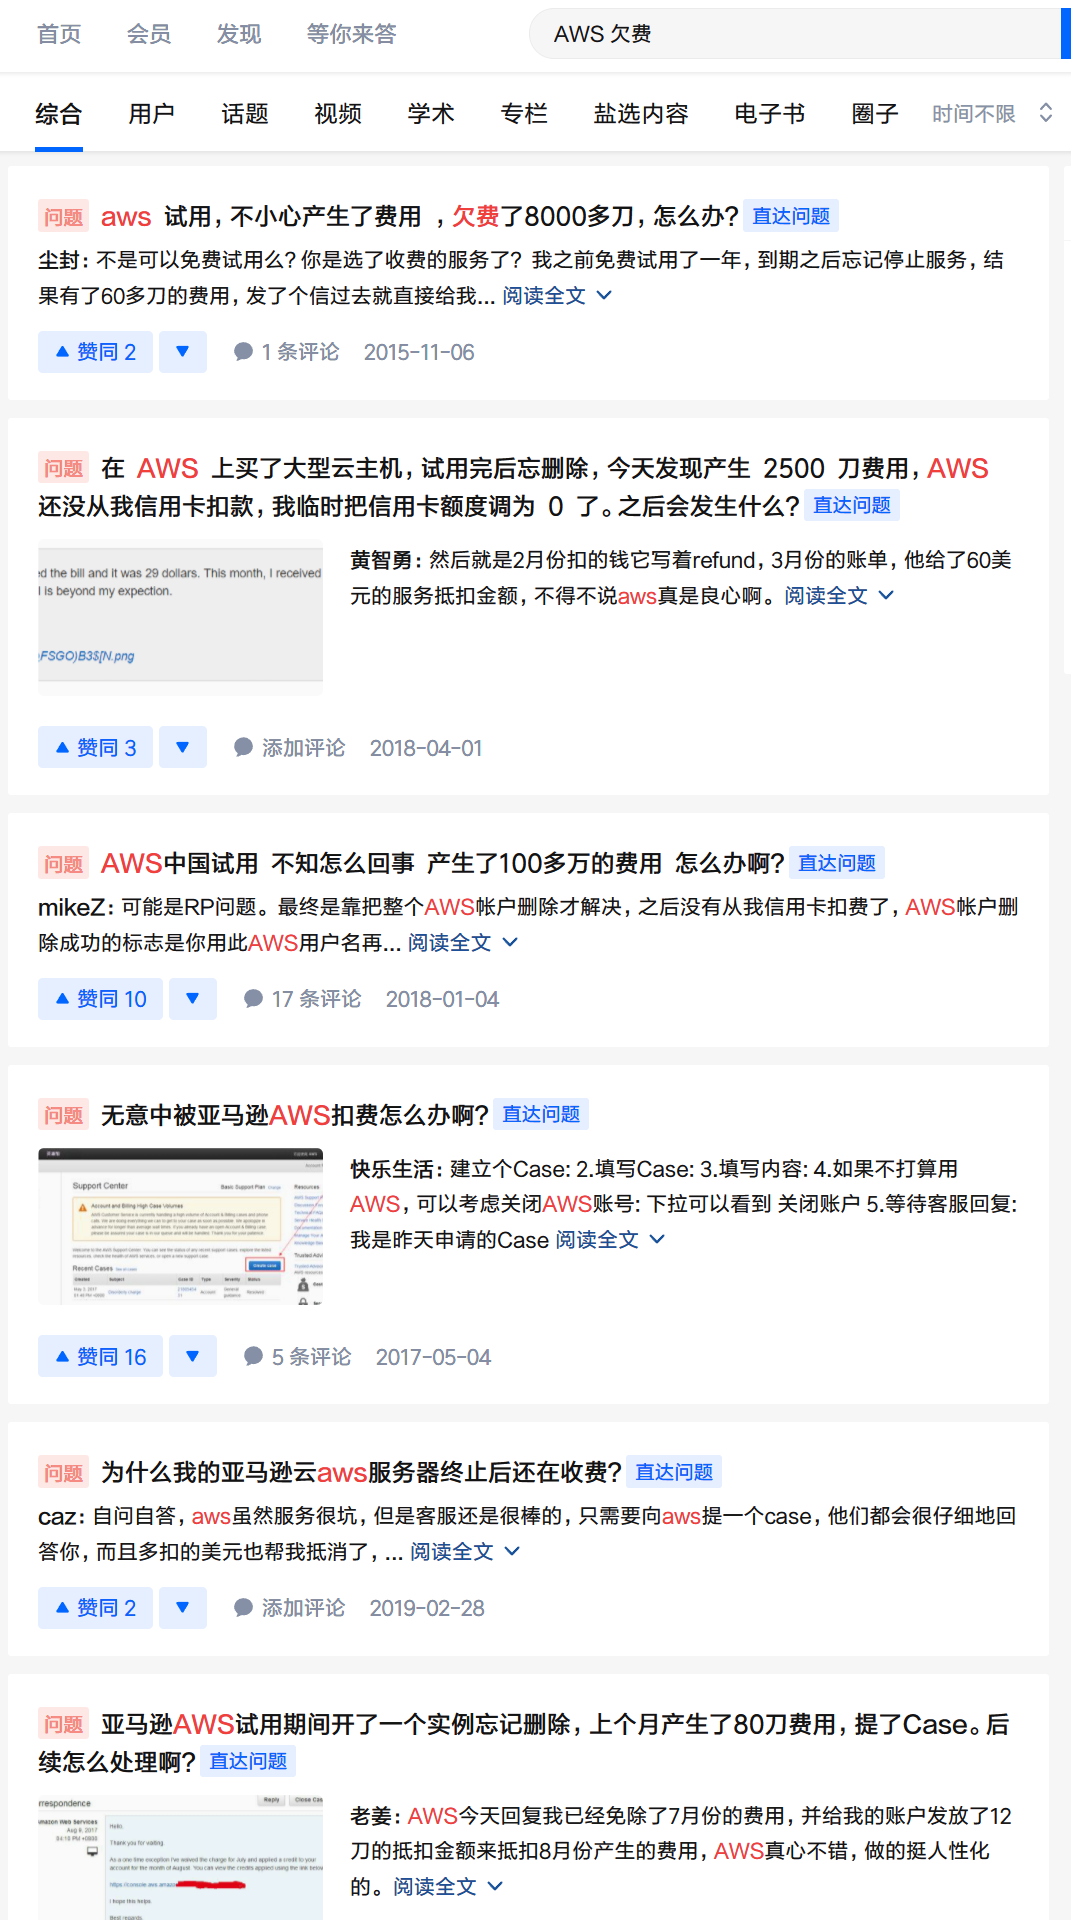The image size is (1071, 1920).
Task: Select the 综合 search tab
Action: pos(58,114)
